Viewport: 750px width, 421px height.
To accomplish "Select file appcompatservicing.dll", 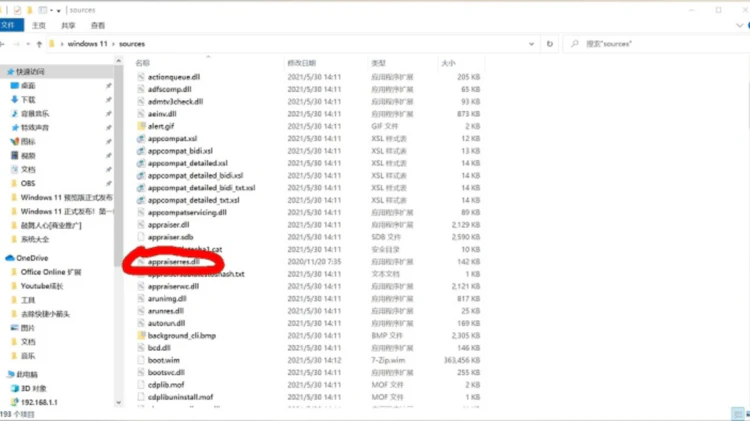I will tap(187, 212).
